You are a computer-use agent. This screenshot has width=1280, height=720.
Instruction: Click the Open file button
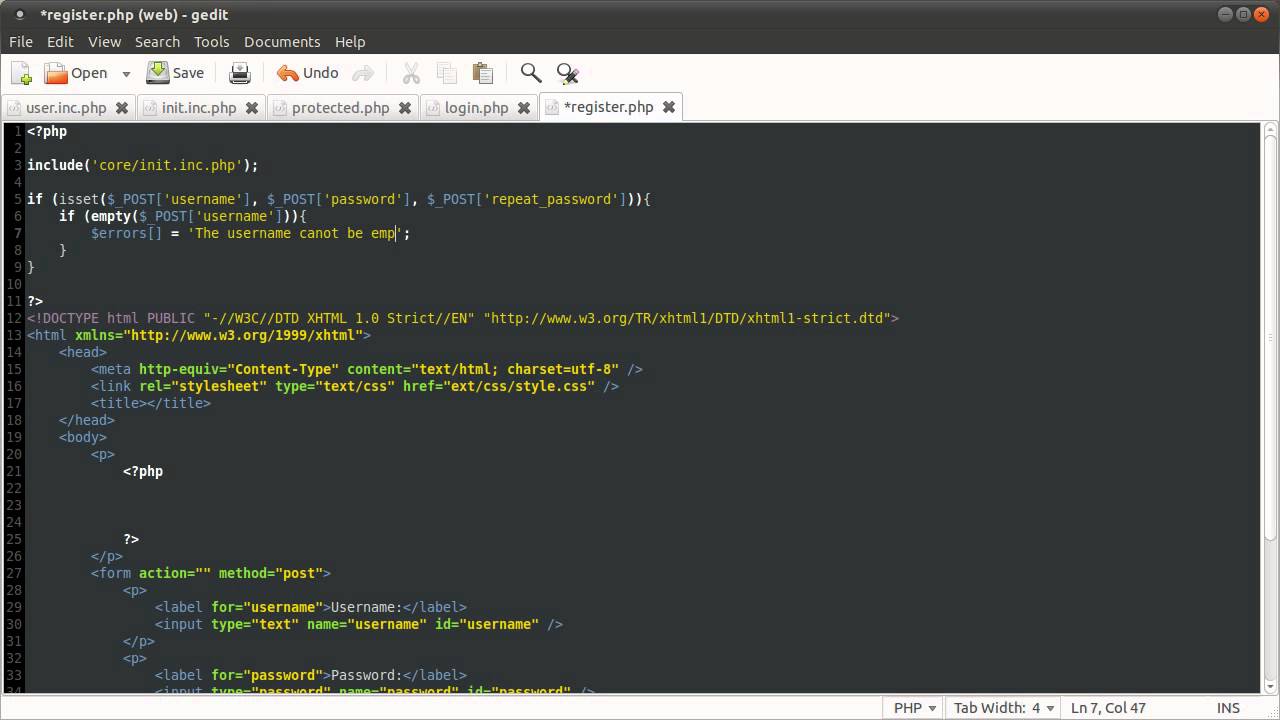(x=76, y=73)
